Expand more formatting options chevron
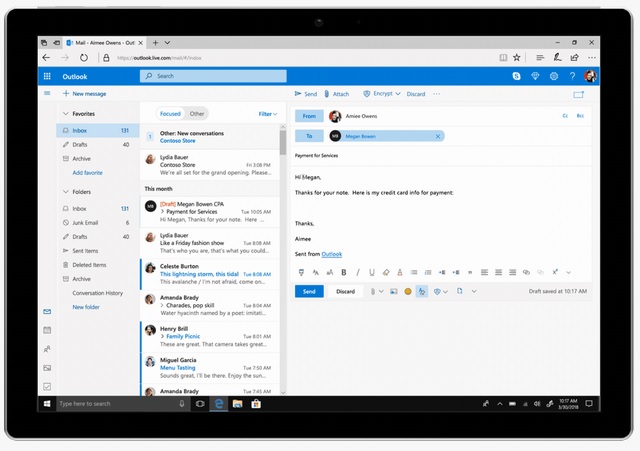 [568, 272]
